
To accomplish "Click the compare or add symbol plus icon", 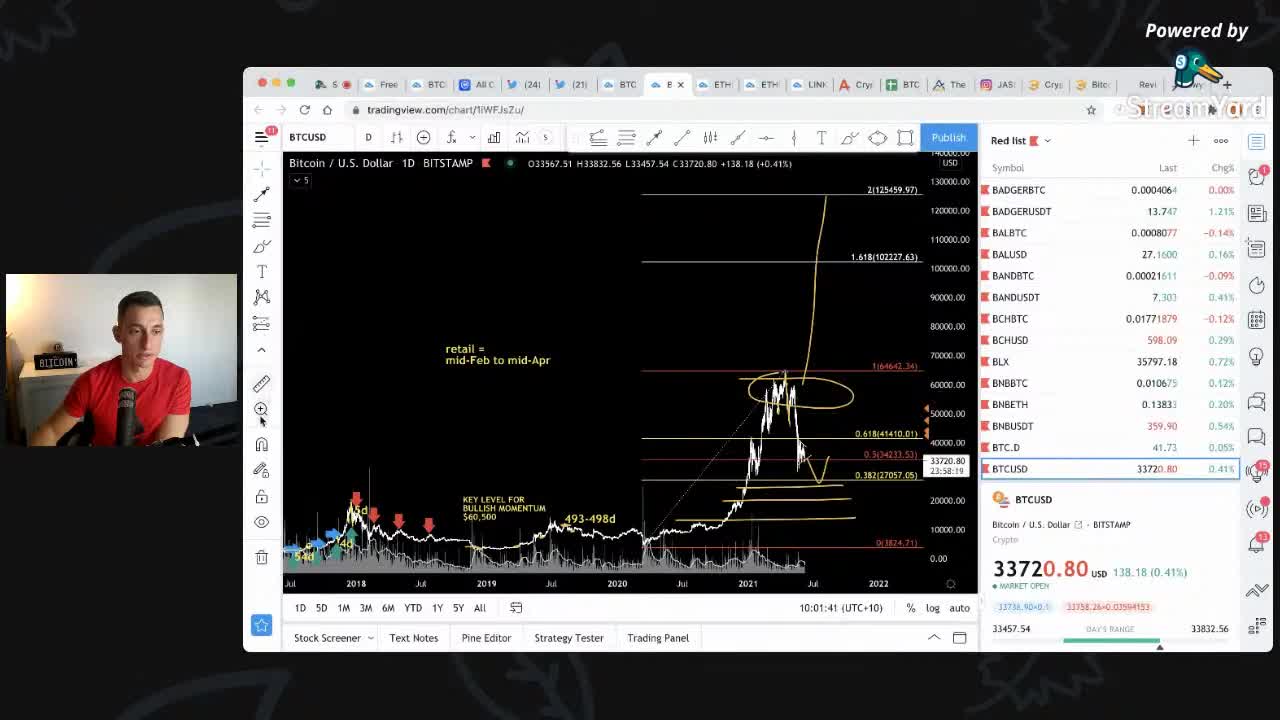I will click(423, 137).
